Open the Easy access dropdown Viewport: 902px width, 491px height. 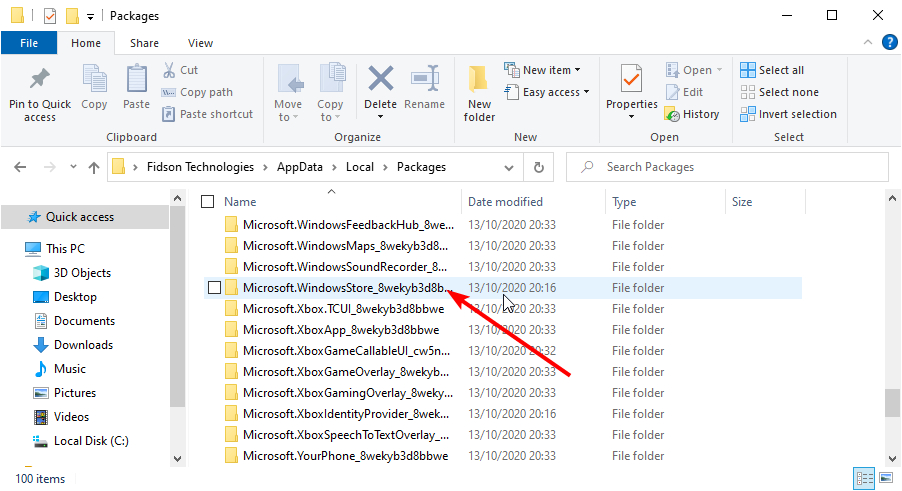click(547, 92)
